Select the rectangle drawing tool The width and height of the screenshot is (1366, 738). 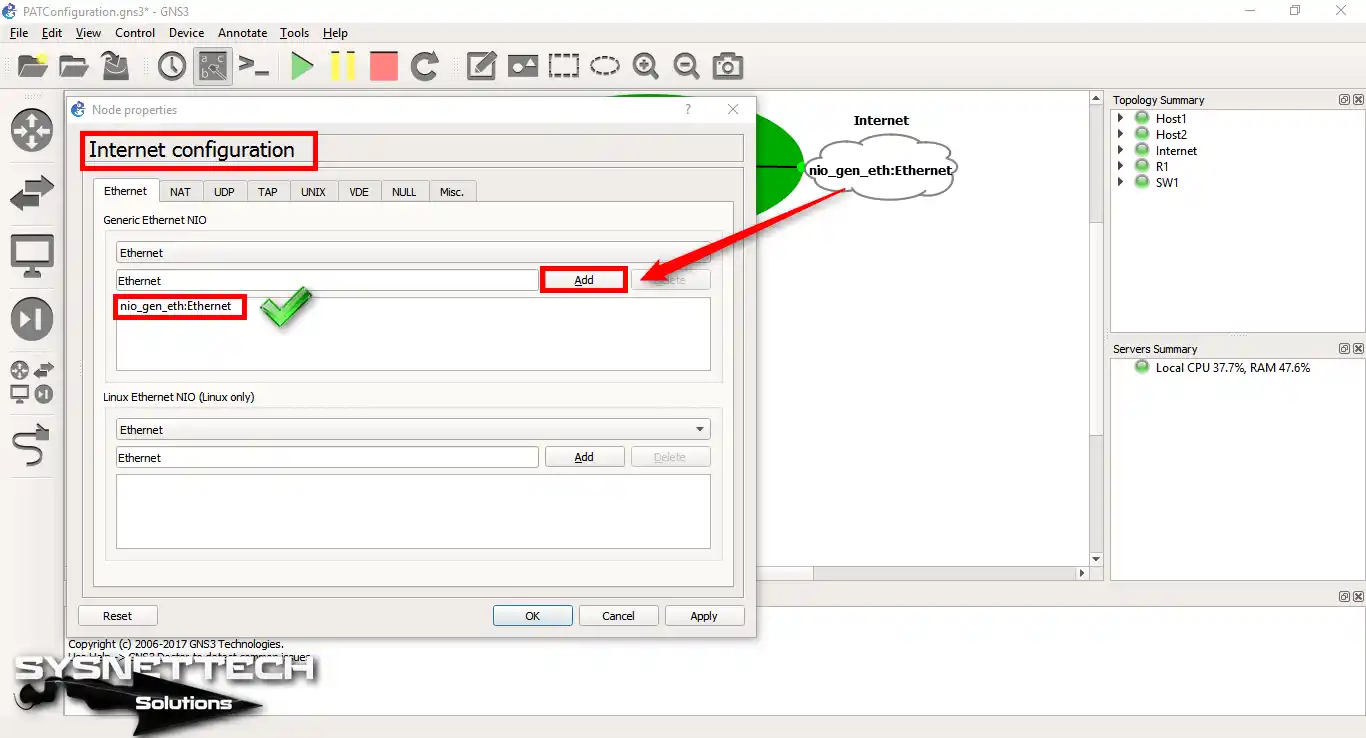point(564,66)
